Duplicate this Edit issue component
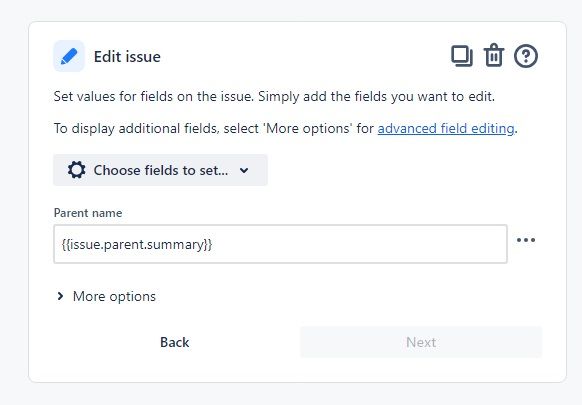582x405 pixels. coord(462,56)
